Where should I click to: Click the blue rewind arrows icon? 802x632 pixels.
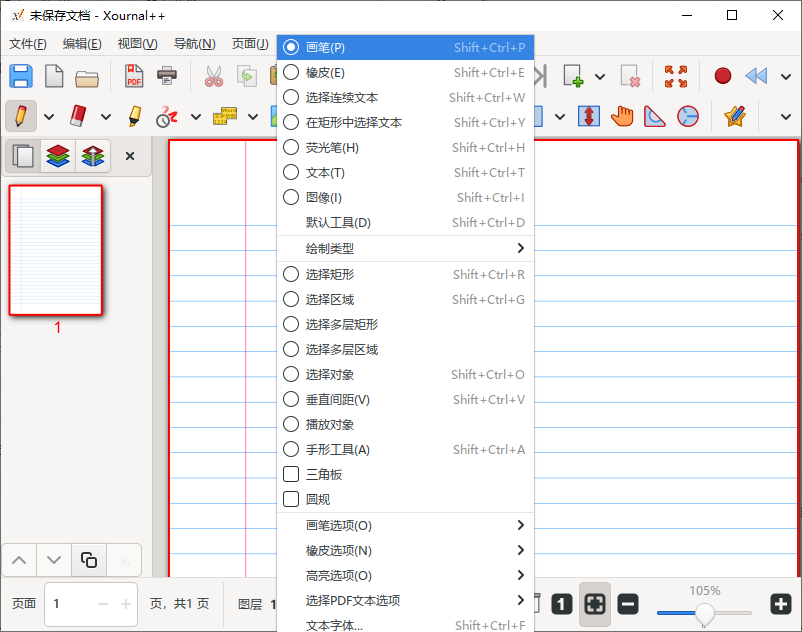(755, 76)
